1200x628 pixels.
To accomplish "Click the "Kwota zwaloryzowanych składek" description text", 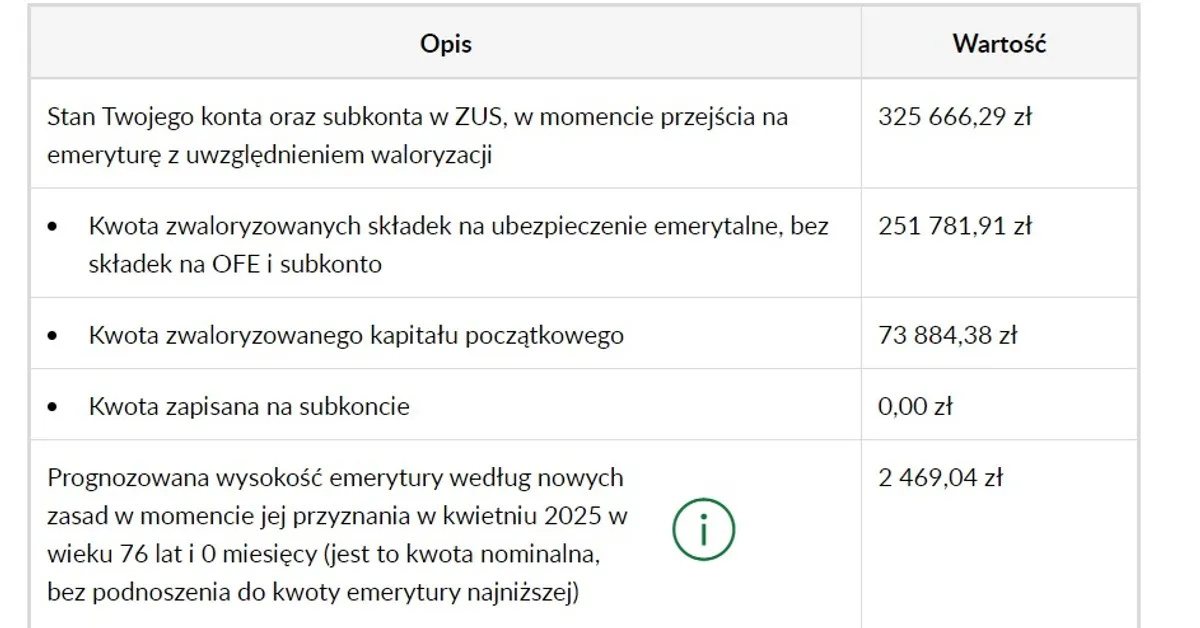I will [x=458, y=244].
